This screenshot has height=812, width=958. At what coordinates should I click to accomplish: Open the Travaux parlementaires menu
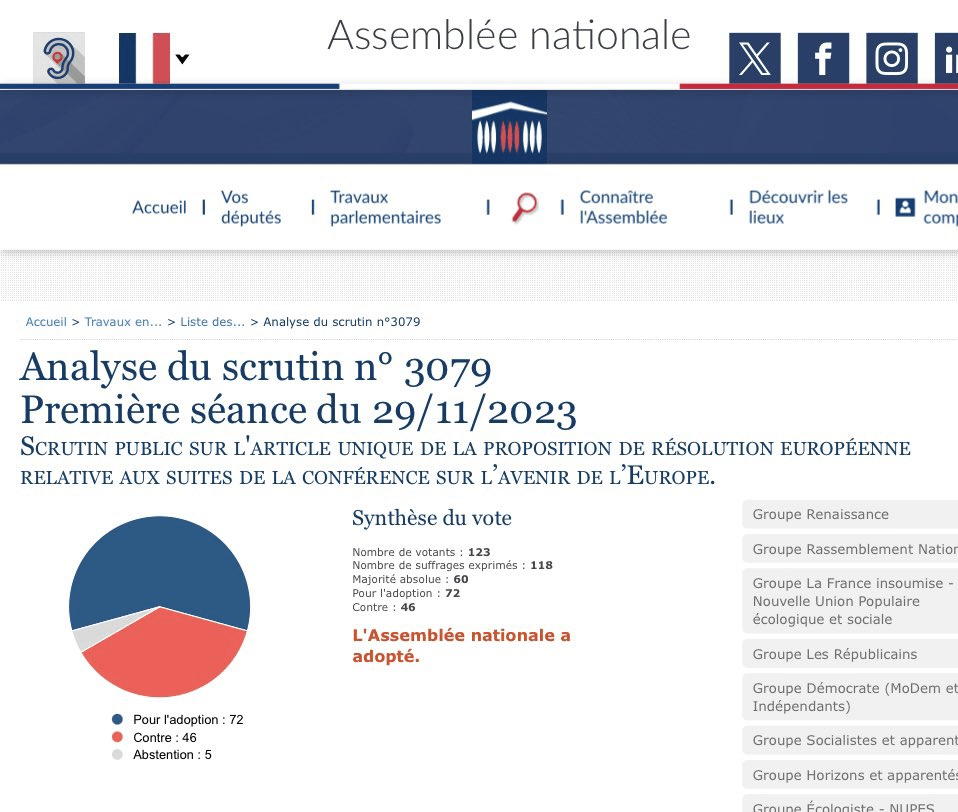385,207
